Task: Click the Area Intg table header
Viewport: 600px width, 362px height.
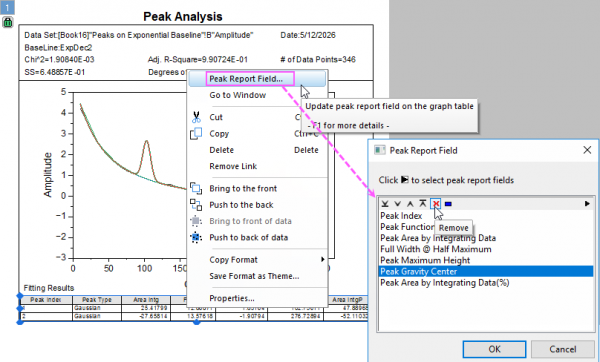Action: click(146, 300)
